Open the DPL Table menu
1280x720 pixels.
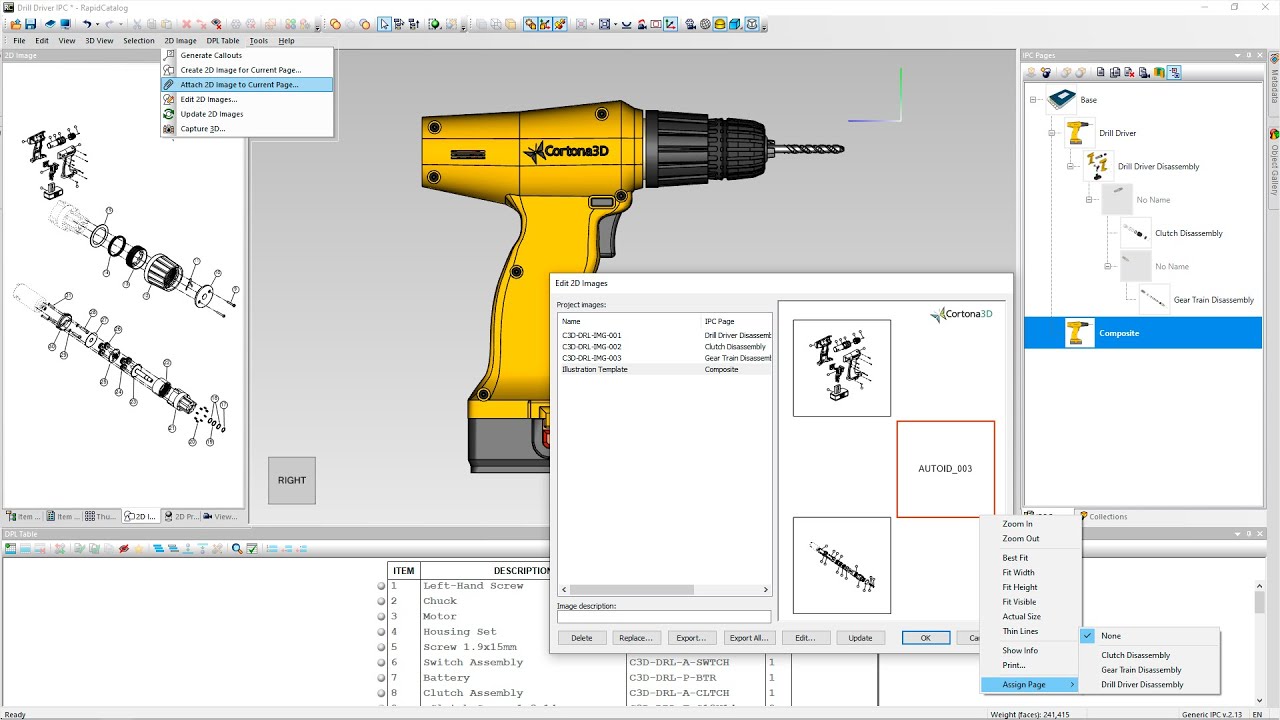[x=223, y=41]
